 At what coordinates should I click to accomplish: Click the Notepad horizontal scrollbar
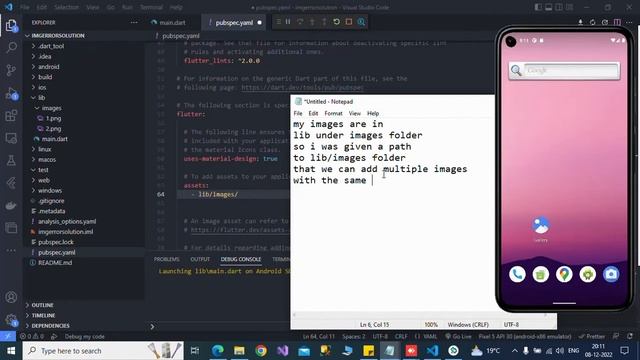[x=420, y=315]
